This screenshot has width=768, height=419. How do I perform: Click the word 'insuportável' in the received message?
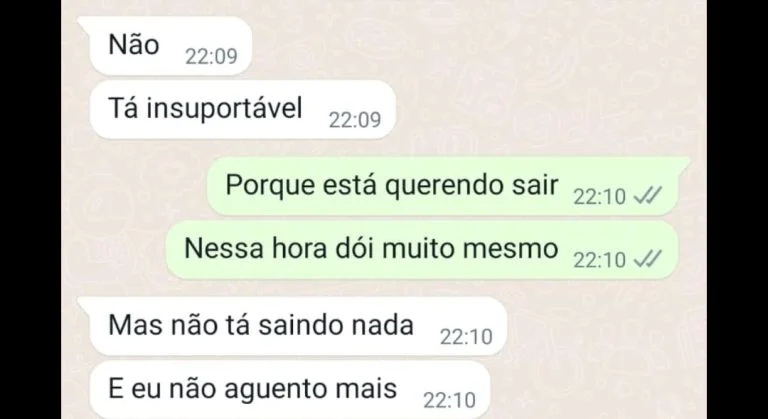coord(224,109)
